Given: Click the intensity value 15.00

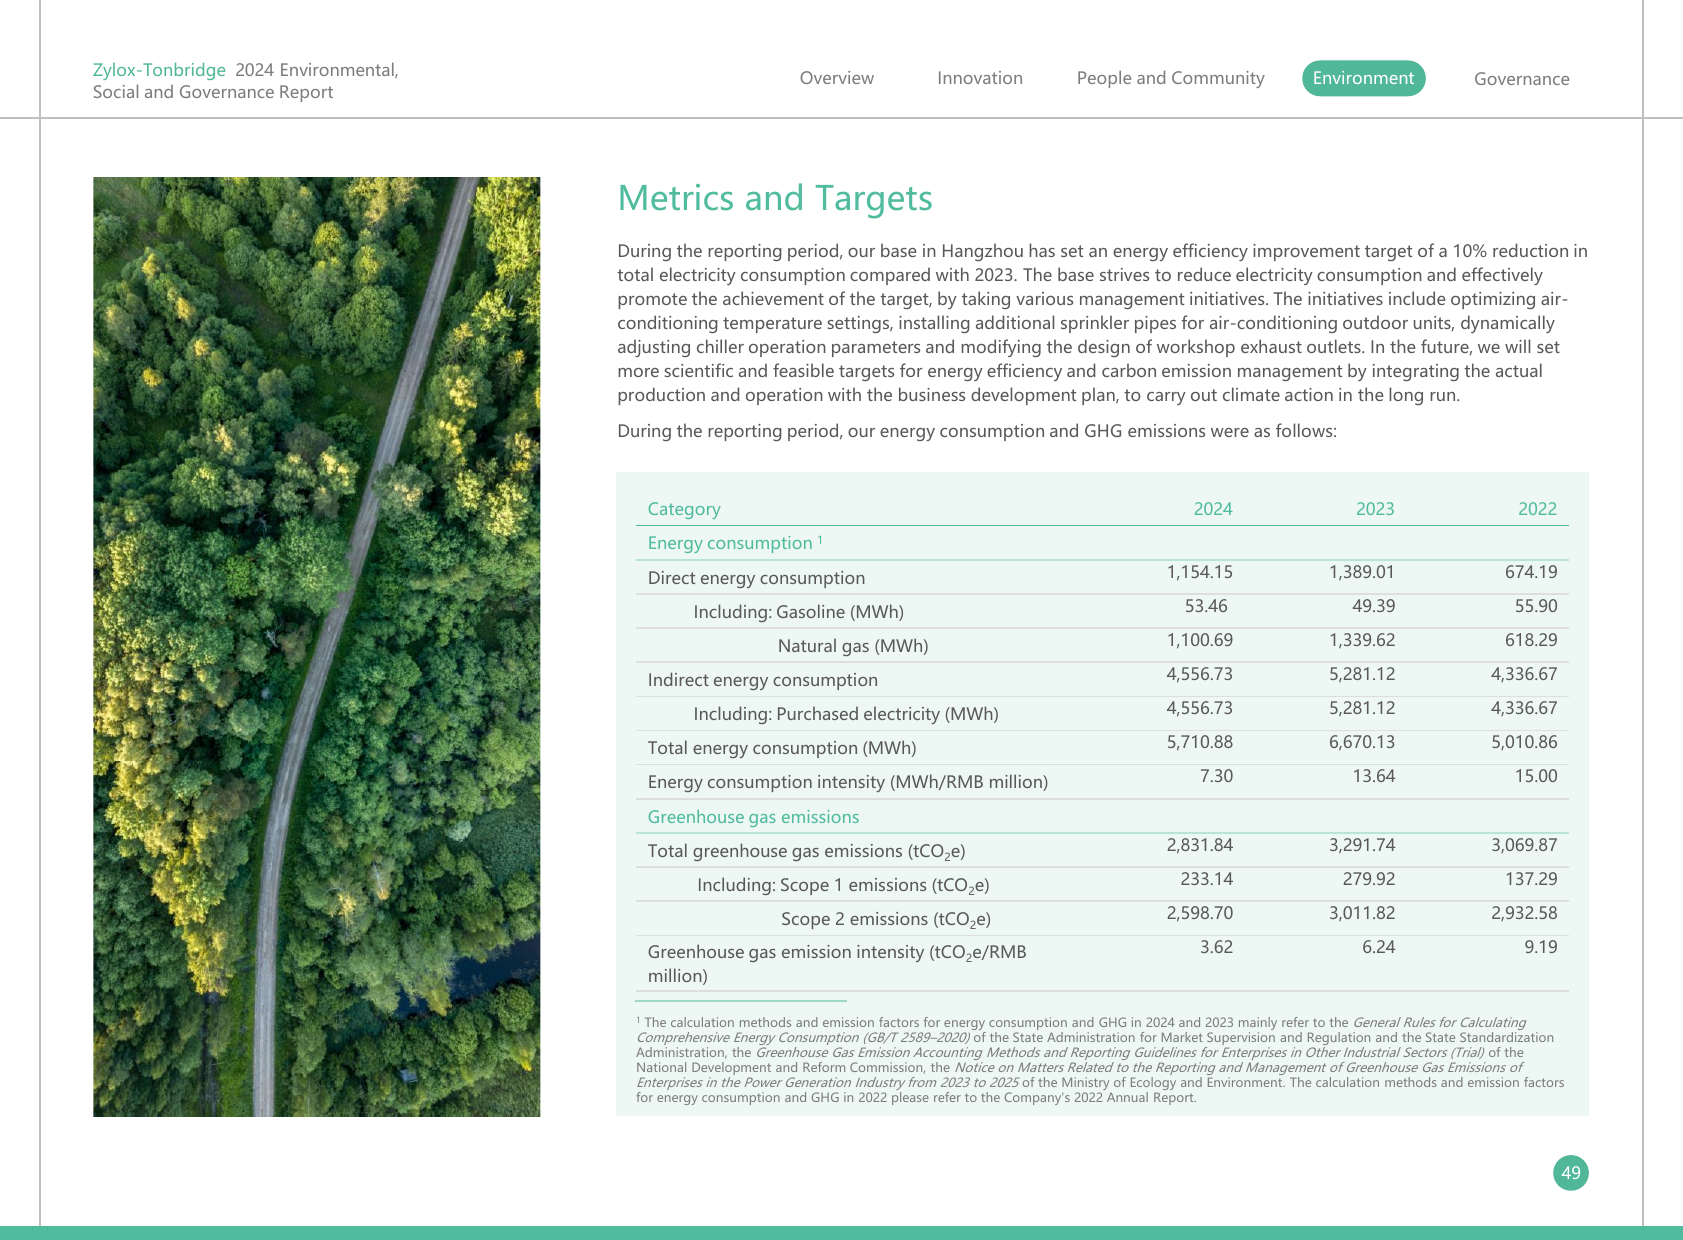Looking at the screenshot, I should (1536, 776).
